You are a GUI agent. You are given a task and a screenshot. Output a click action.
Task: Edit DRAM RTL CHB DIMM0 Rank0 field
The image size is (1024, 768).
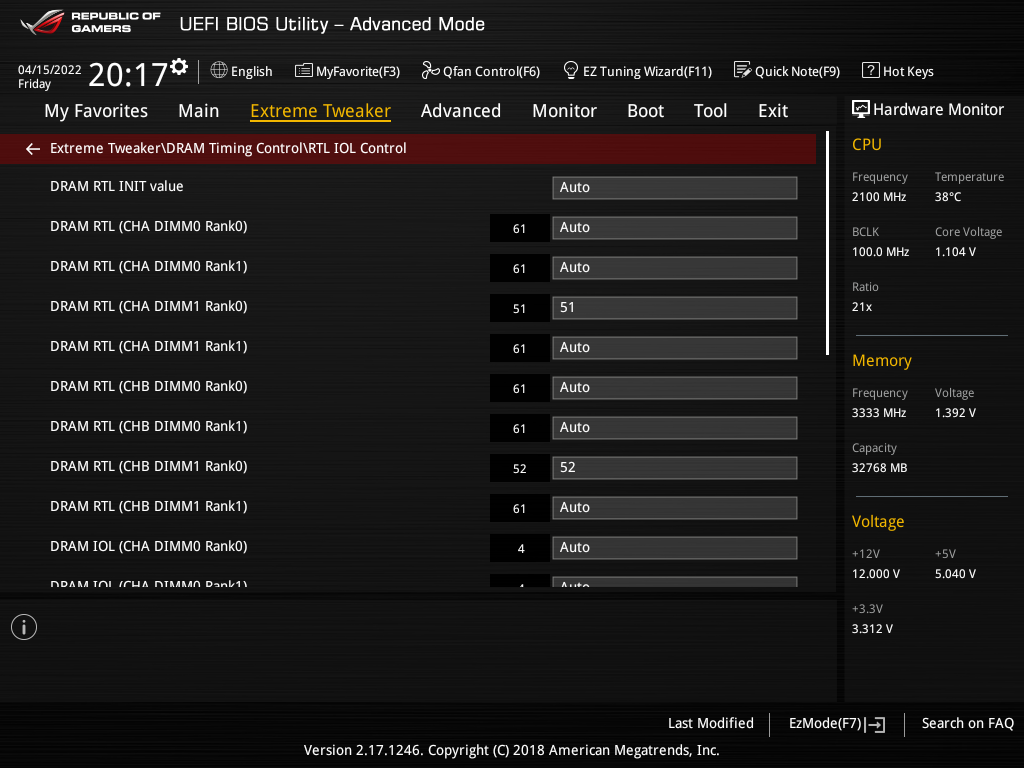click(675, 387)
